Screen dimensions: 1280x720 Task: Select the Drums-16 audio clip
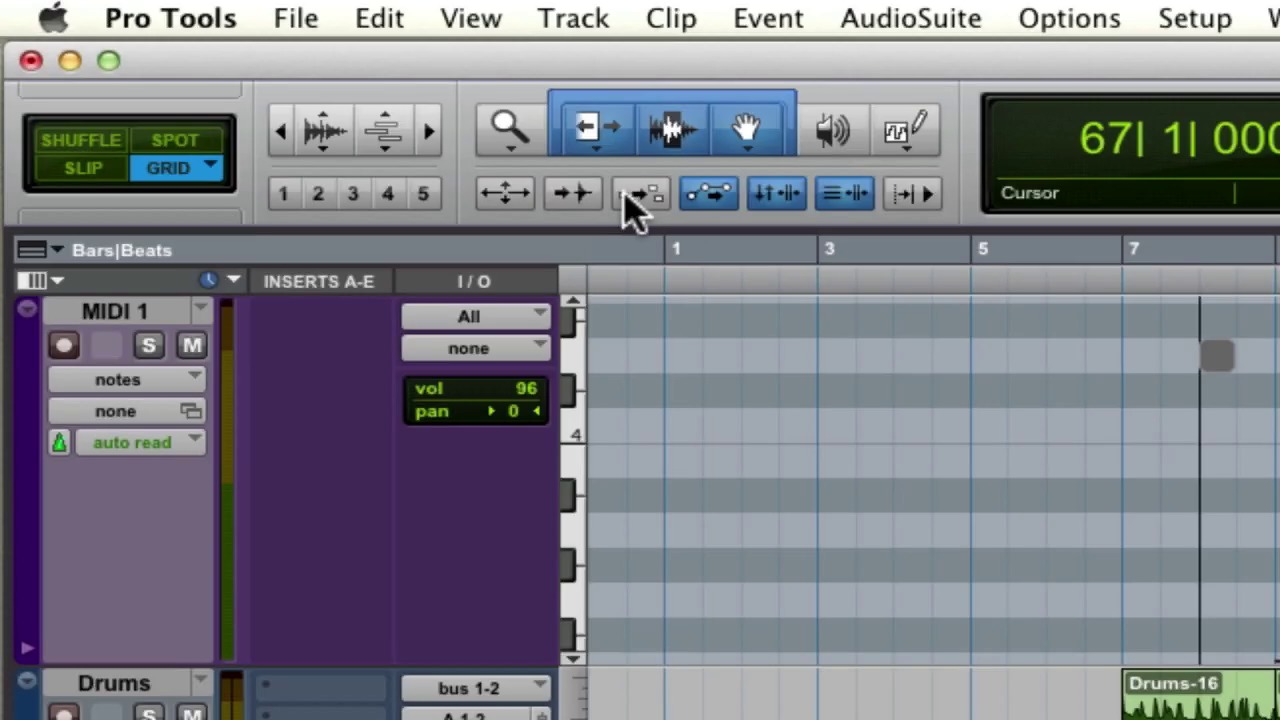click(x=1200, y=694)
